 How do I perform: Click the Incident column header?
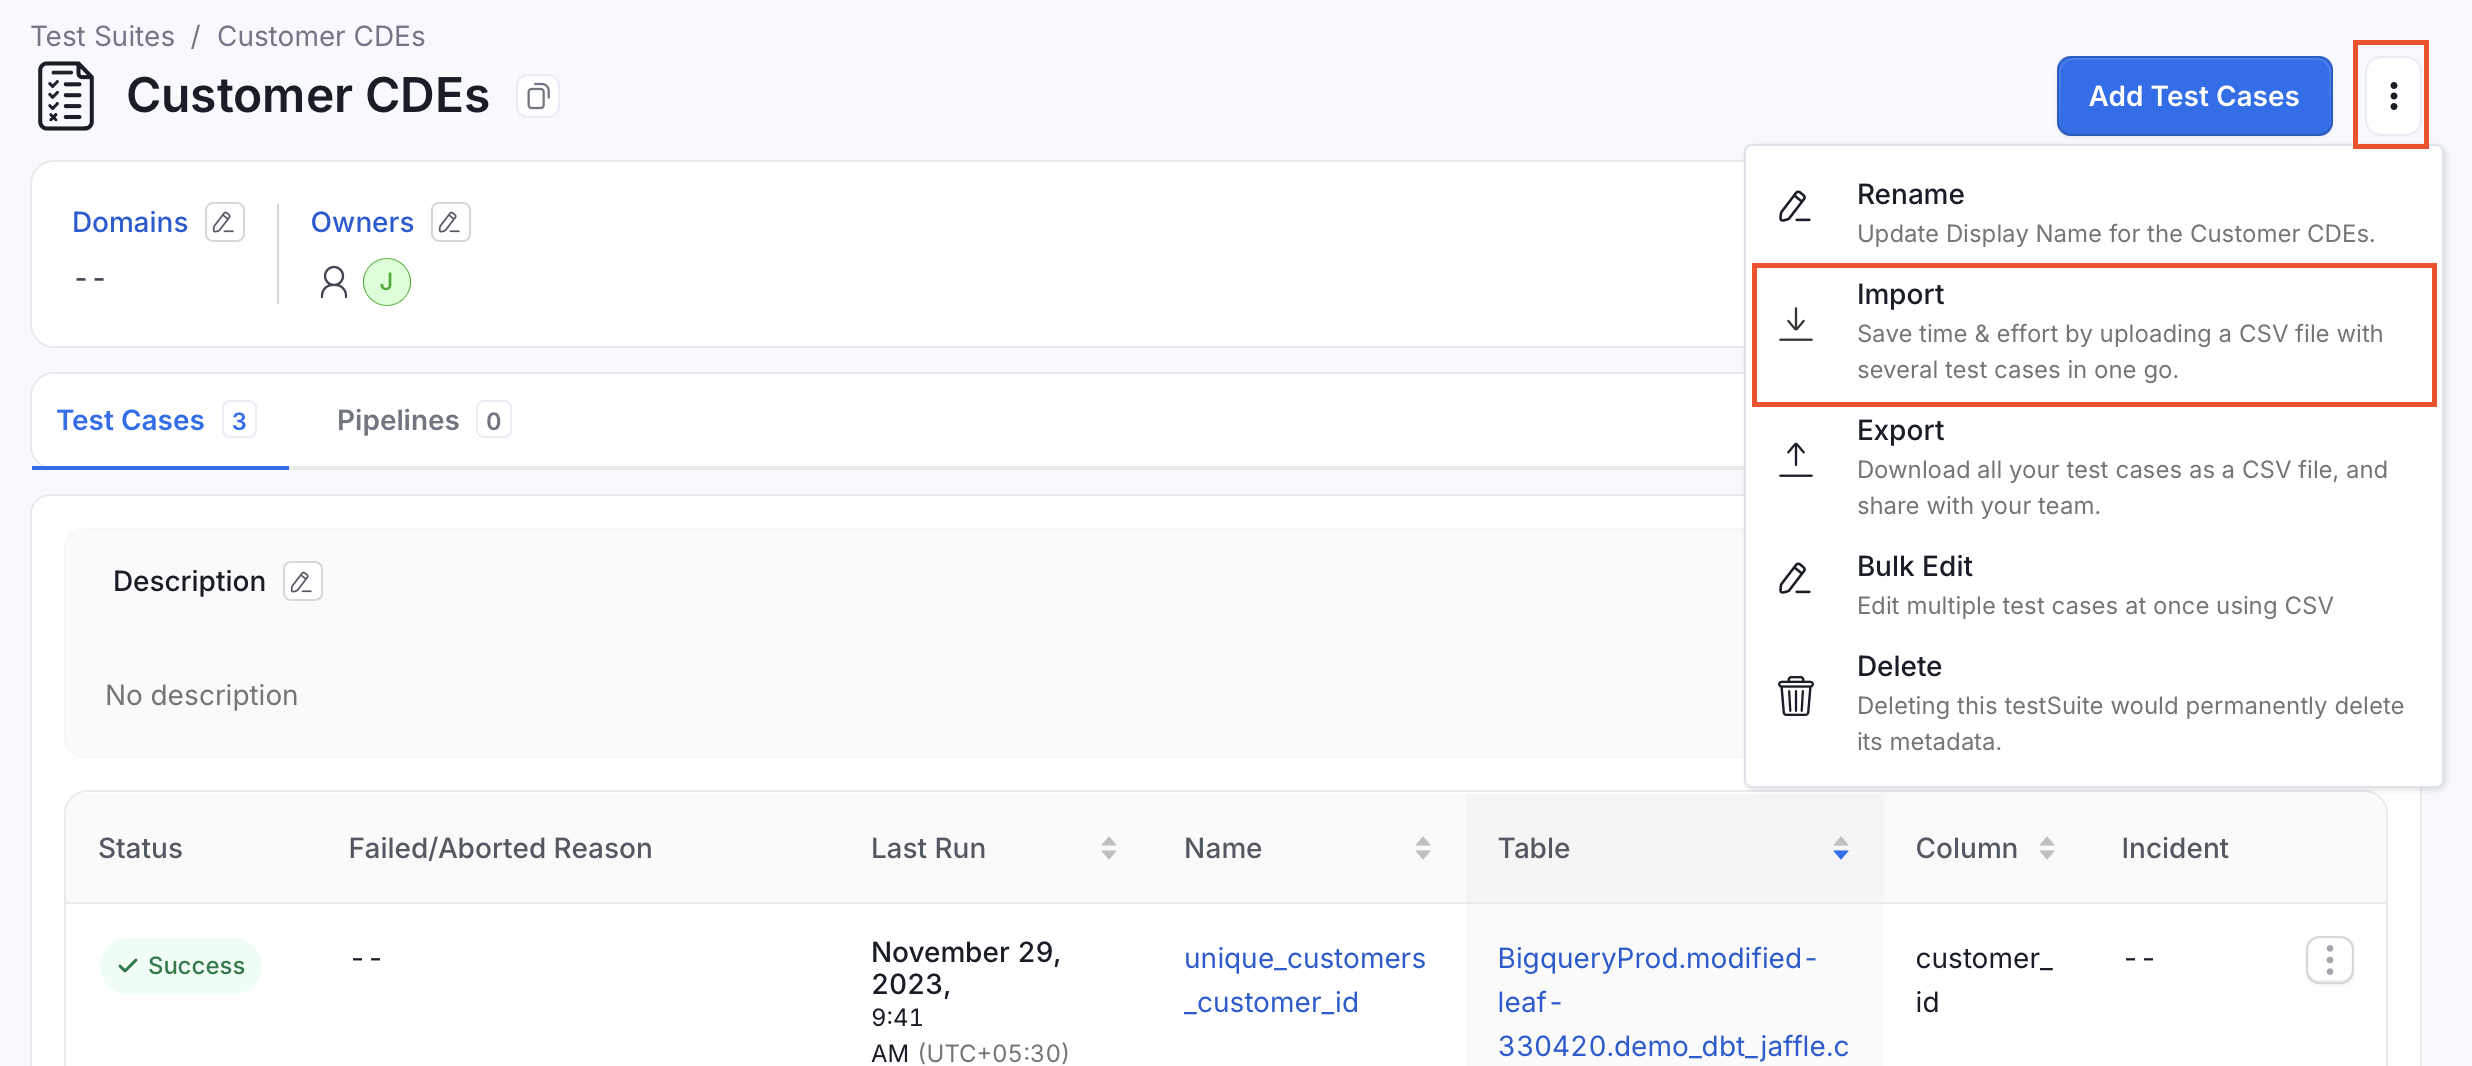pyautogui.click(x=2174, y=848)
